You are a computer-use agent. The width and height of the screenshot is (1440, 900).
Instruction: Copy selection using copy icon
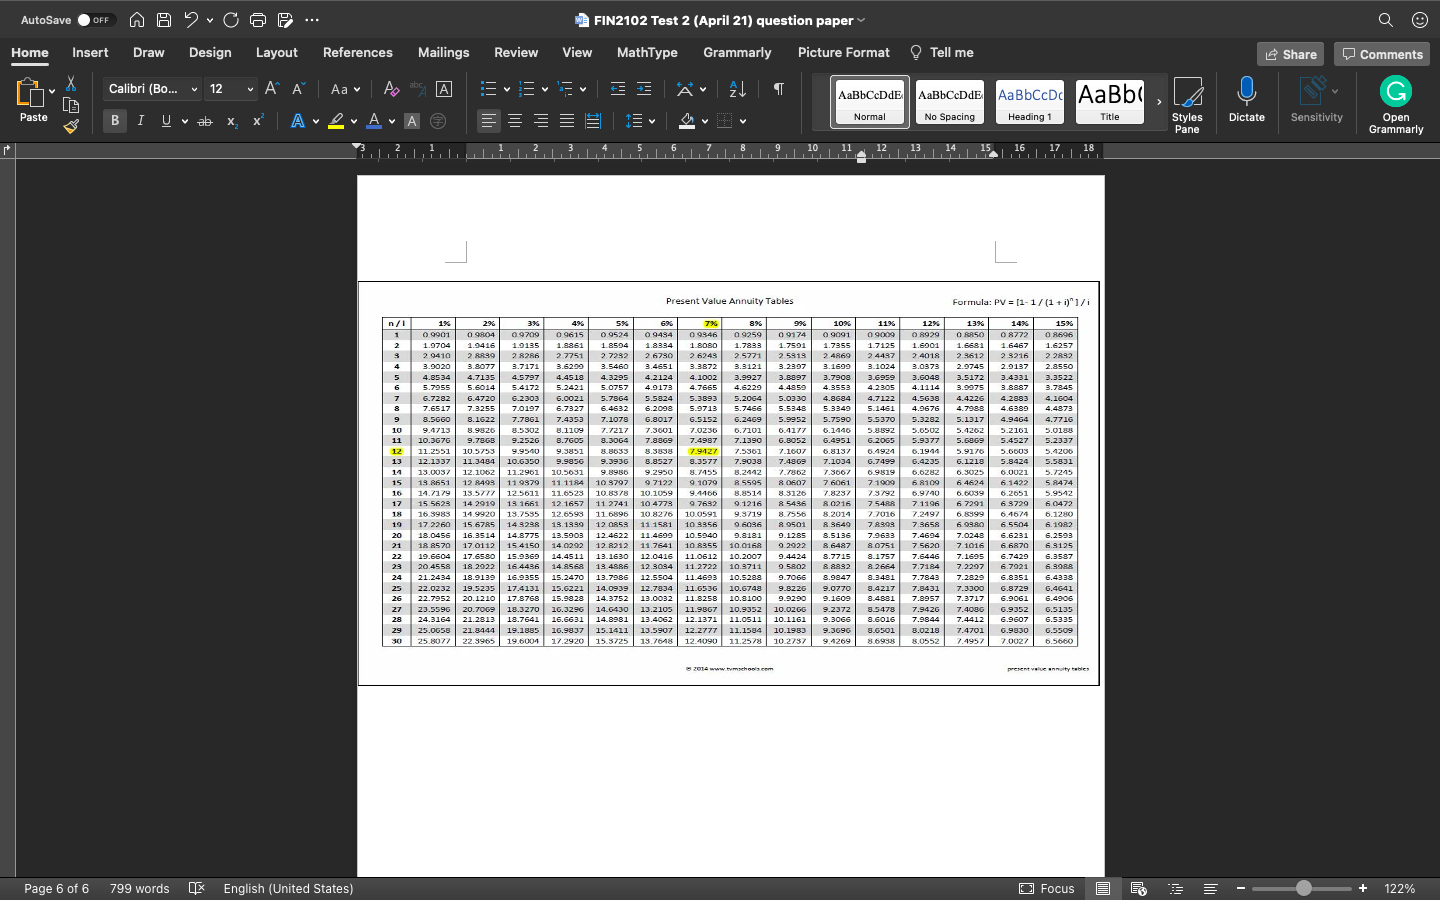[71, 105]
